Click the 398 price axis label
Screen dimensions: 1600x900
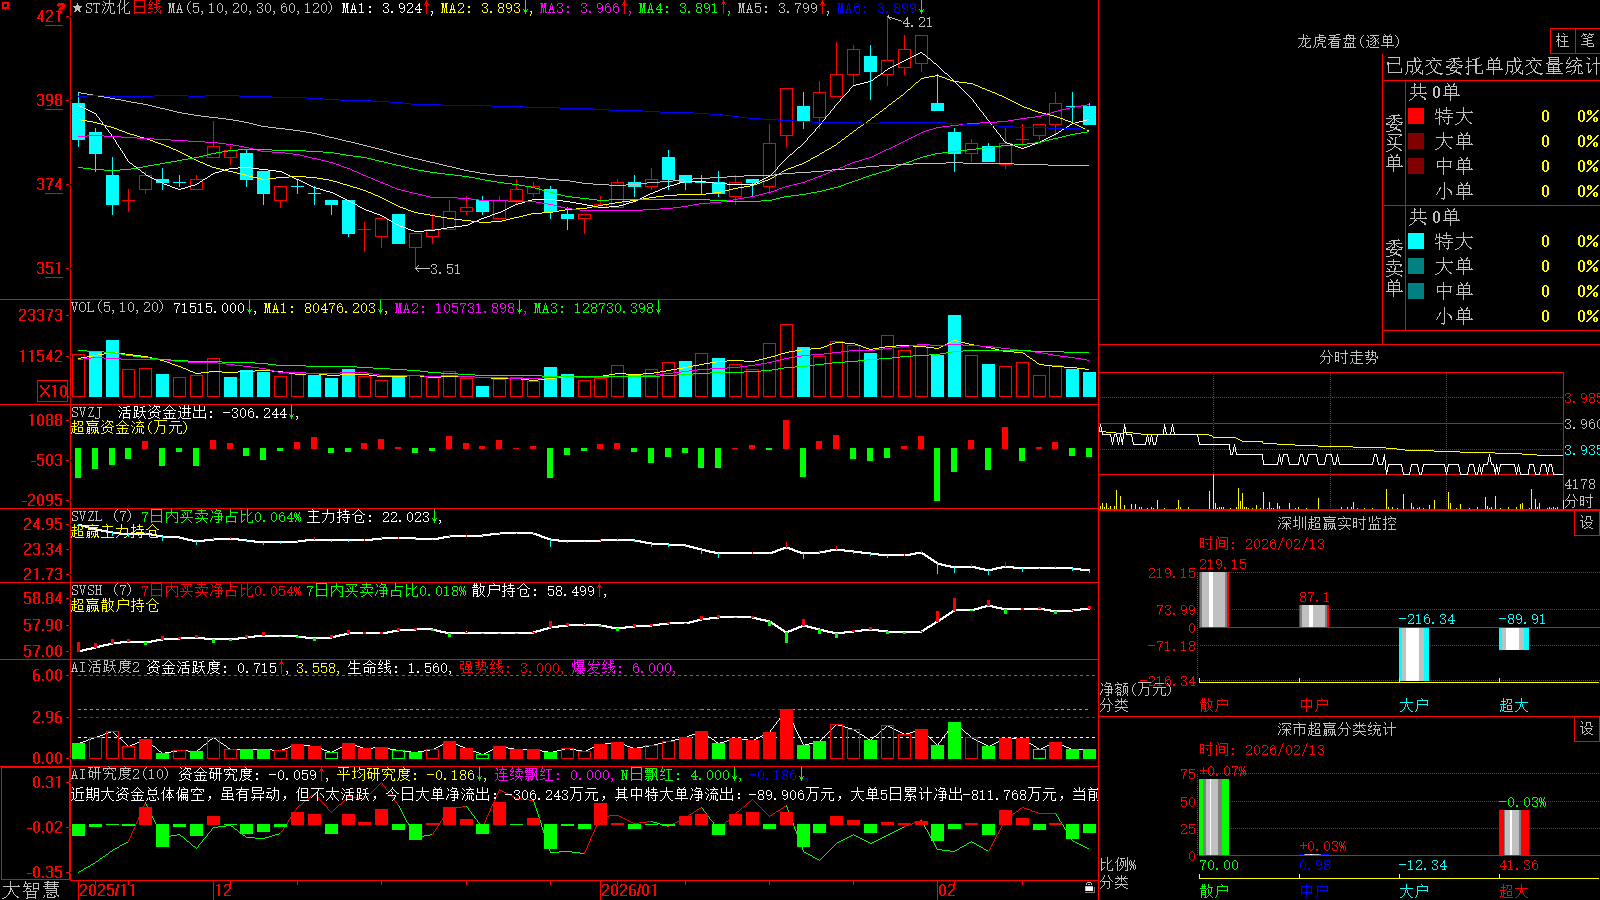point(49,100)
